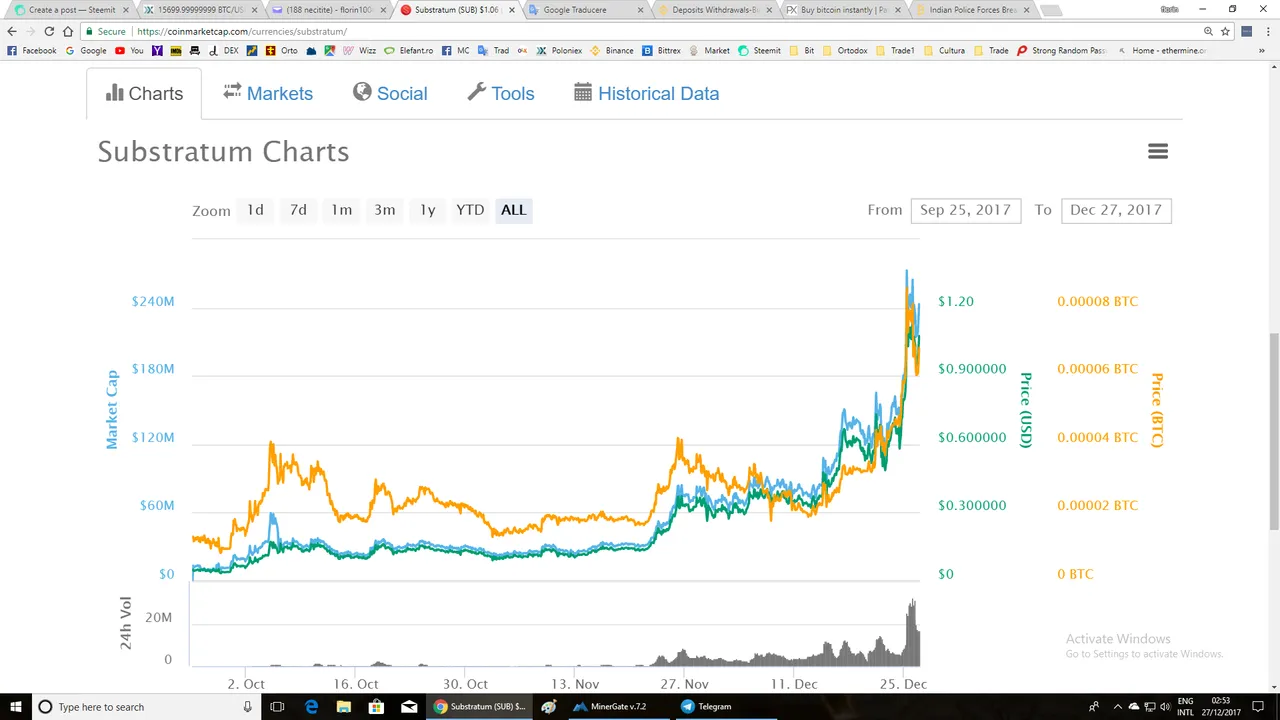Screen dimensions: 1280x720
Task: Open the DEX bookmark
Action: pyautogui.click(x=224, y=50)
